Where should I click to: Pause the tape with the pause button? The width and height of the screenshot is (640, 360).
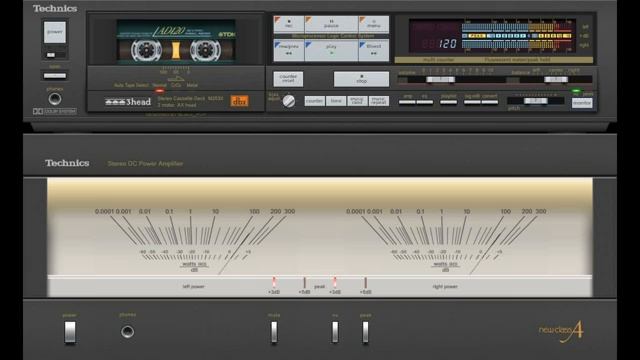pos(331,24)
